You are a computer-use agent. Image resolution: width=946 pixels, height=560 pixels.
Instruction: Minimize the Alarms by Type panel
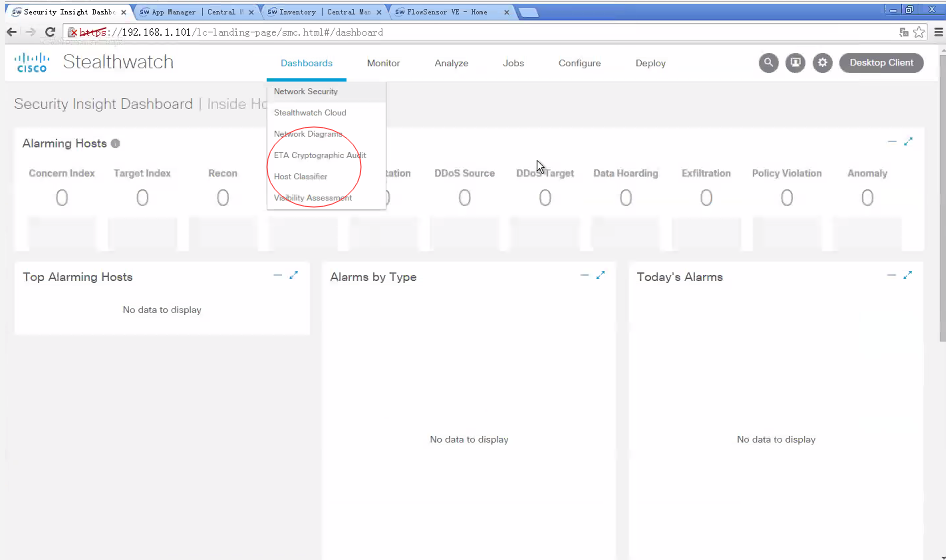tap(584, 275)
